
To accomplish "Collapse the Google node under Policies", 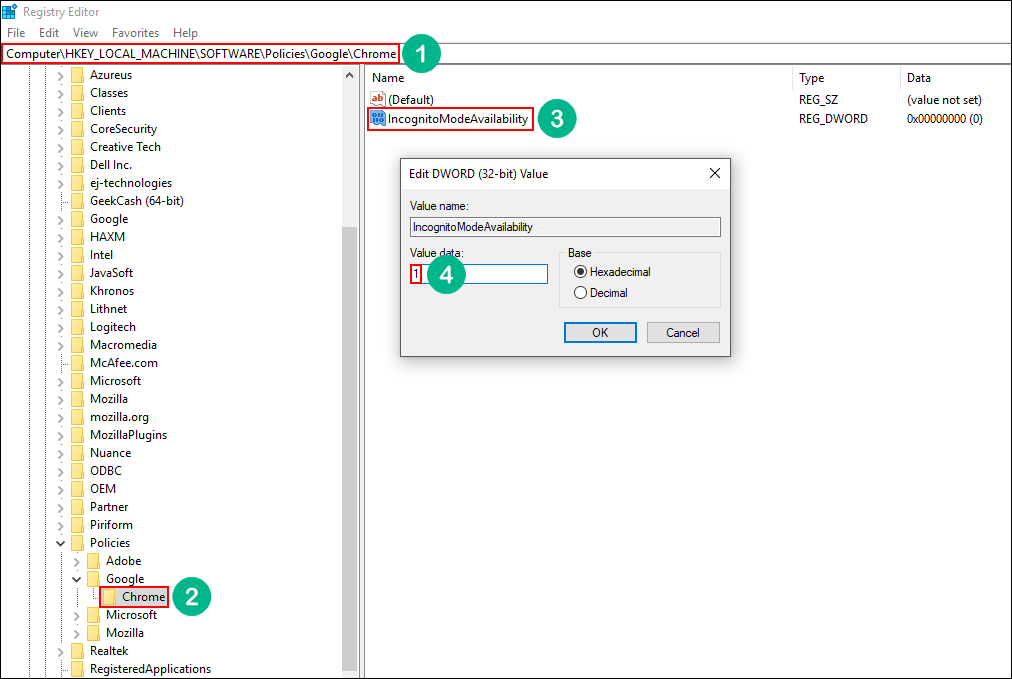I will click(x=76, y=579).
